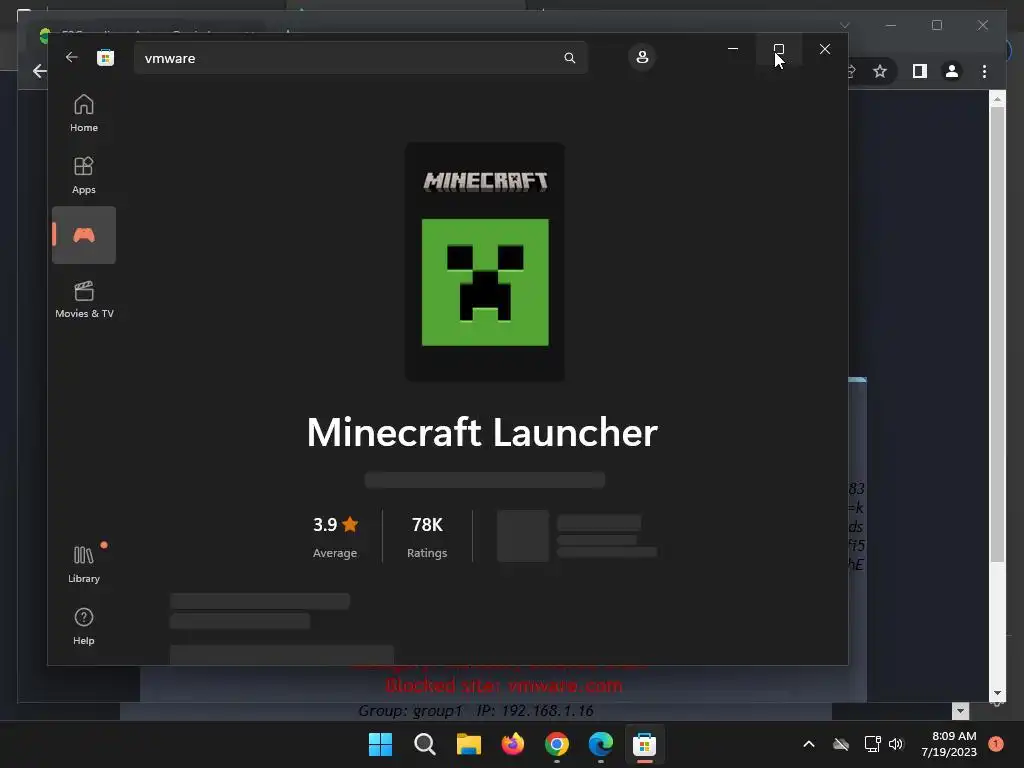
Task: Open Microsoft Edge from taskbar
Action: [x=601, y=744]
